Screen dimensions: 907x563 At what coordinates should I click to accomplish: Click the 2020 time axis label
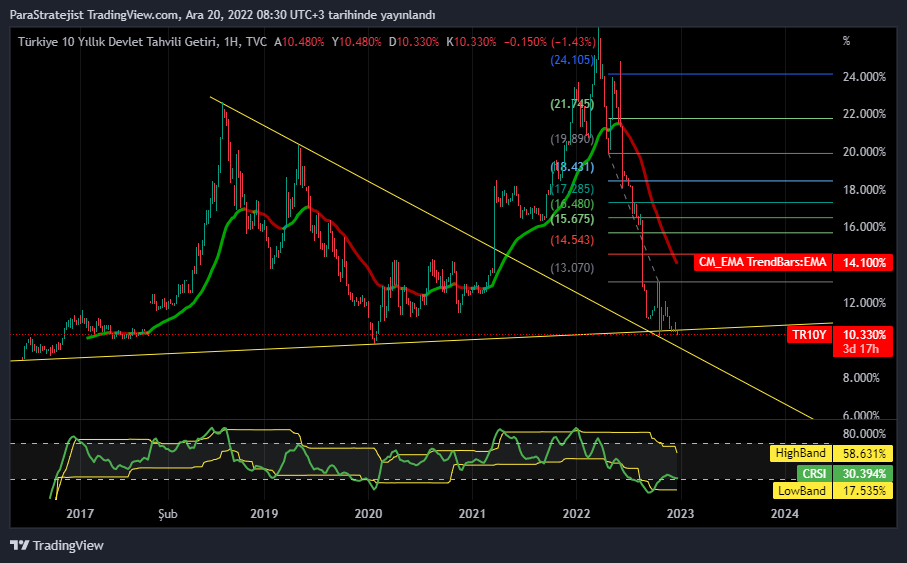point(368,513)
